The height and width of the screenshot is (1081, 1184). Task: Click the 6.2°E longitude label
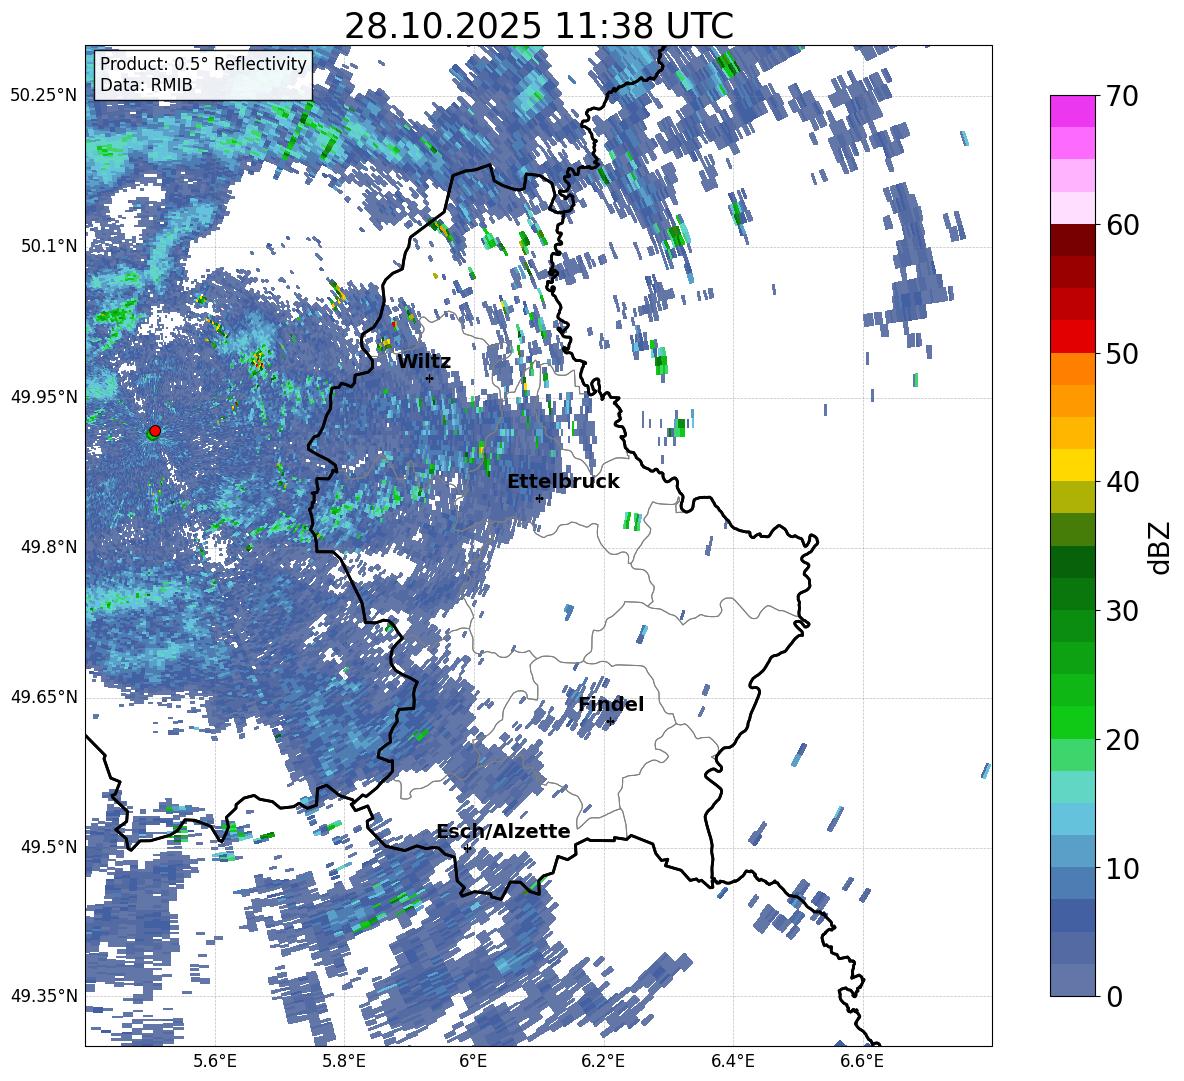click(x=603, y=1062)
